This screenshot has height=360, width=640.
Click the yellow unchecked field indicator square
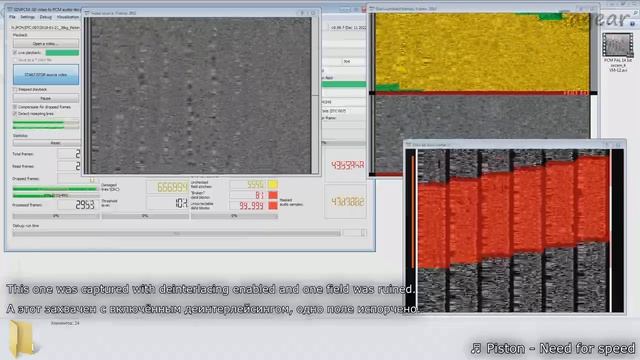tap(273, 185)
